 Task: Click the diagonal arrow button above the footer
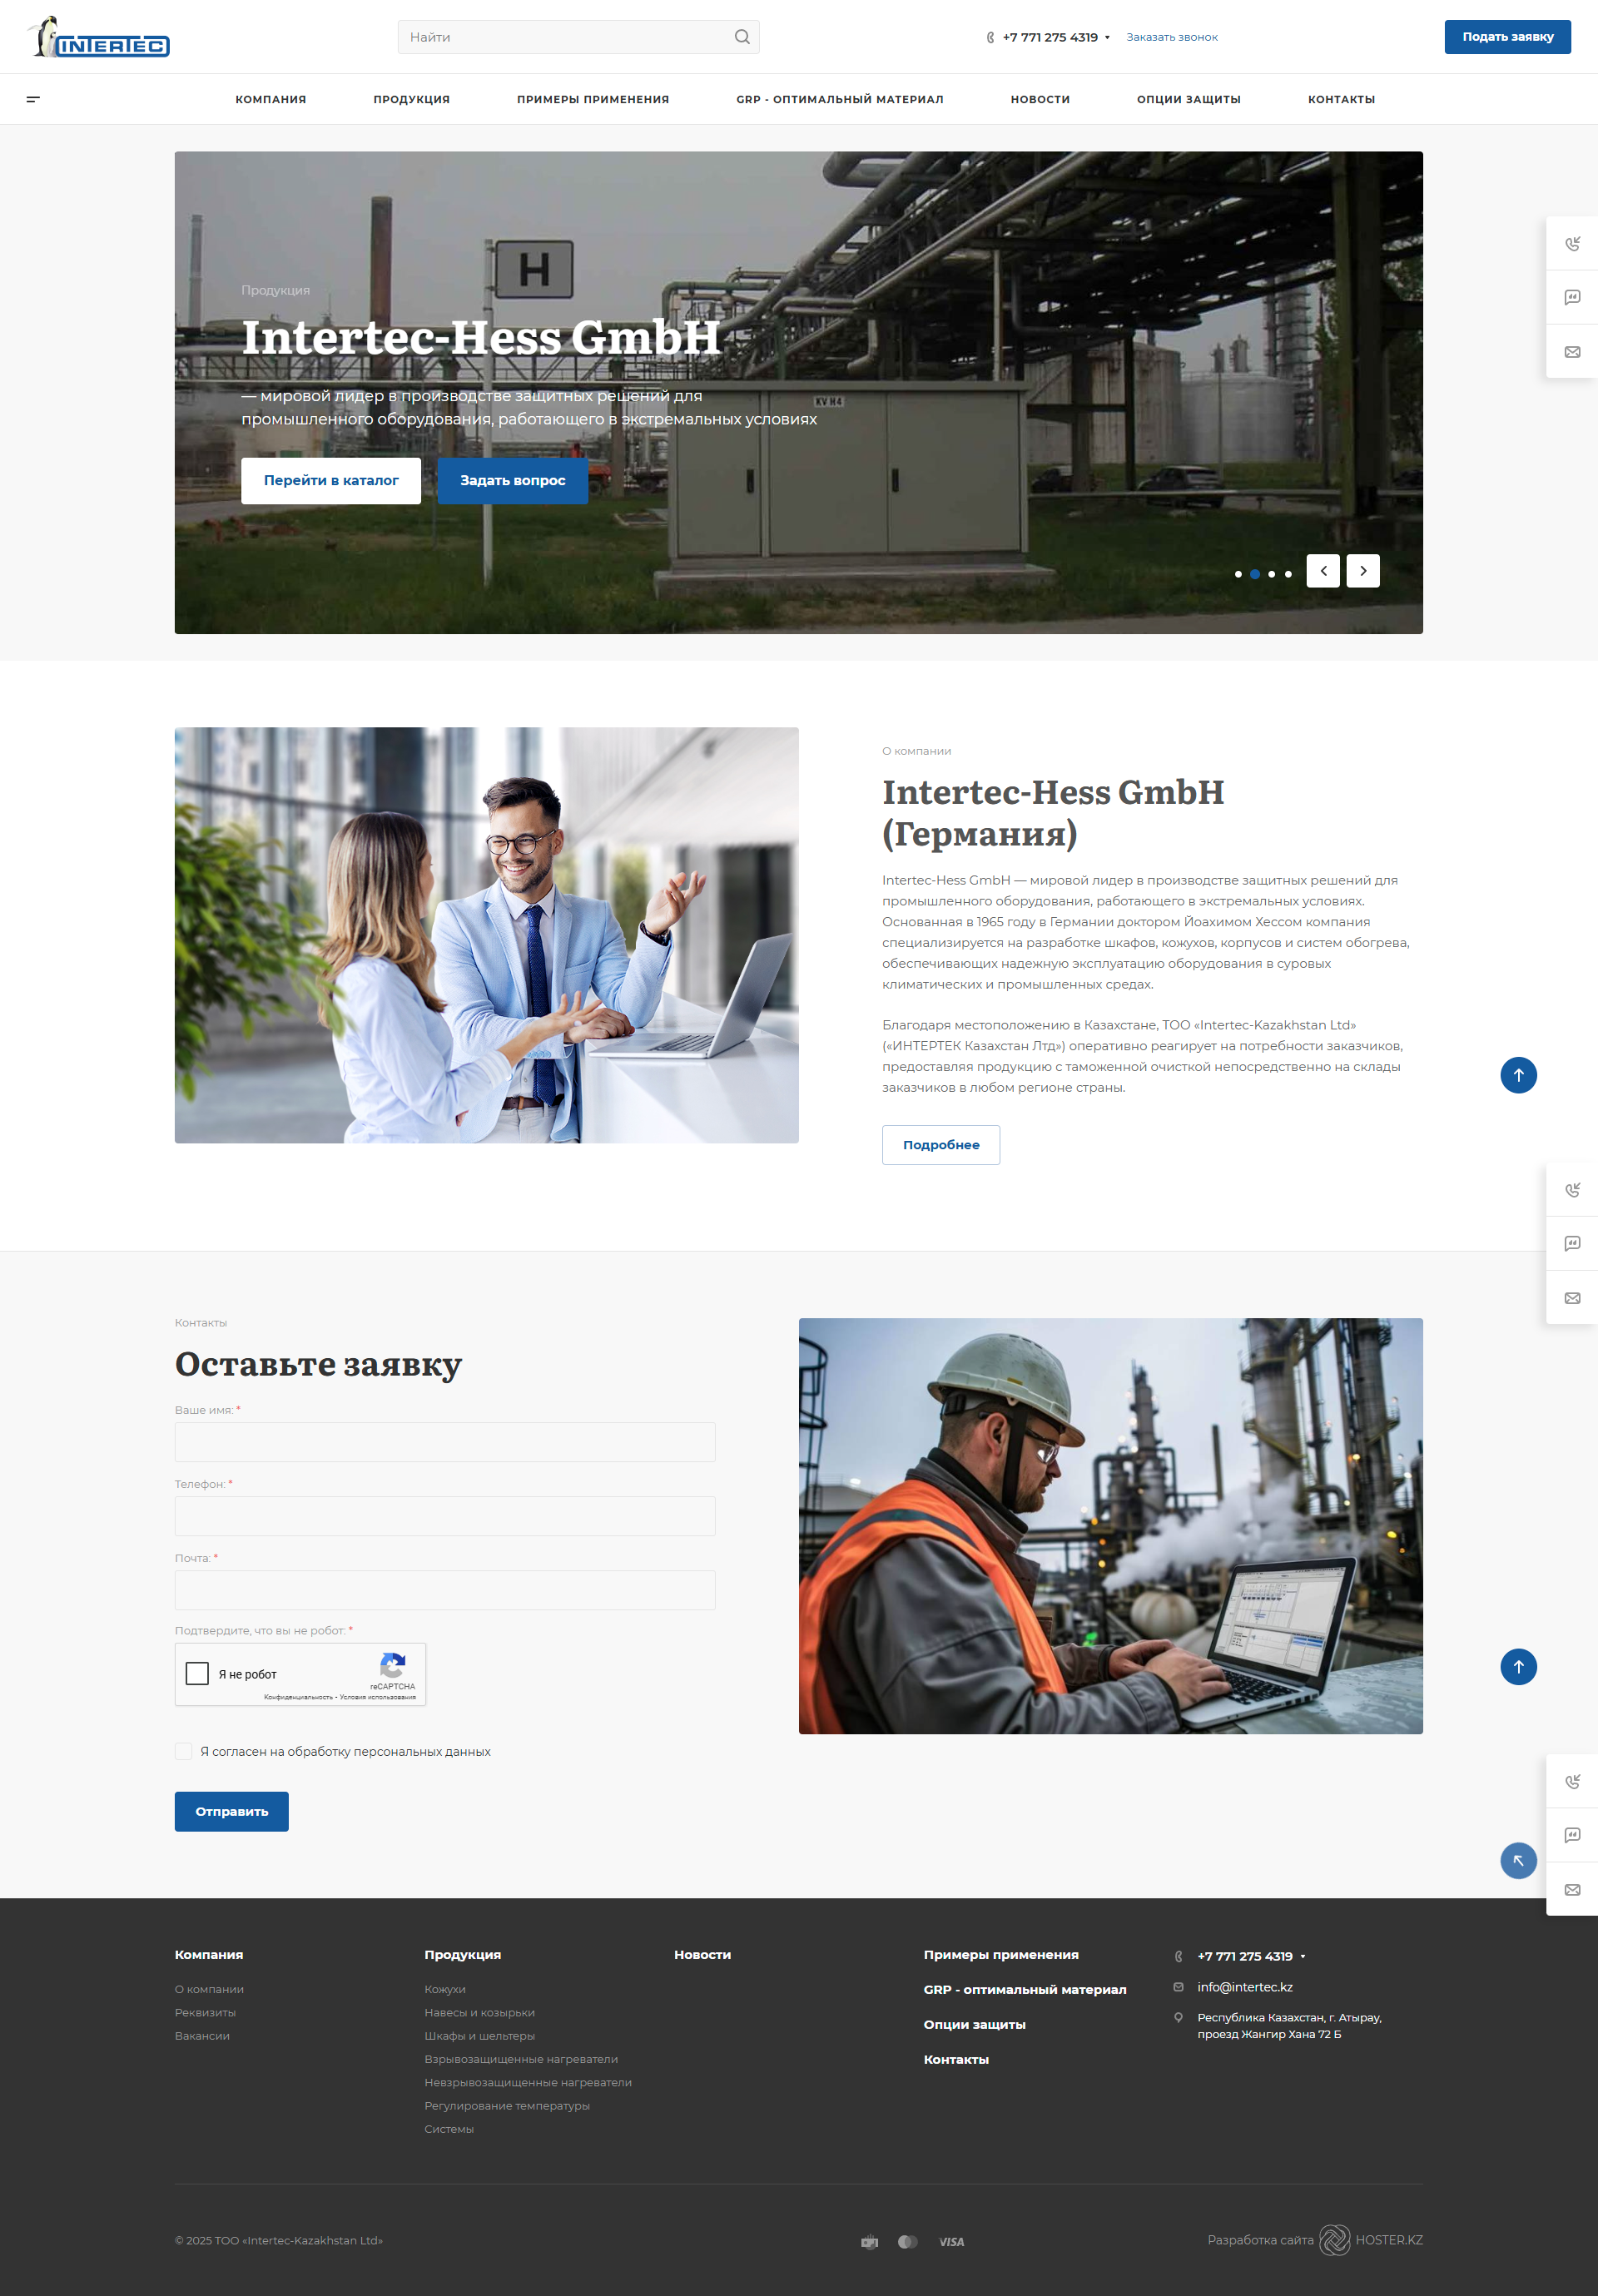(1518, 1861)
